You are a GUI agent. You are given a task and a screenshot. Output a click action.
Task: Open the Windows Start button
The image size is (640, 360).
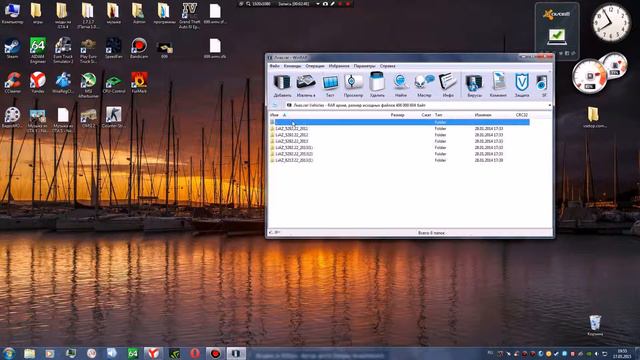pos(9,353)
